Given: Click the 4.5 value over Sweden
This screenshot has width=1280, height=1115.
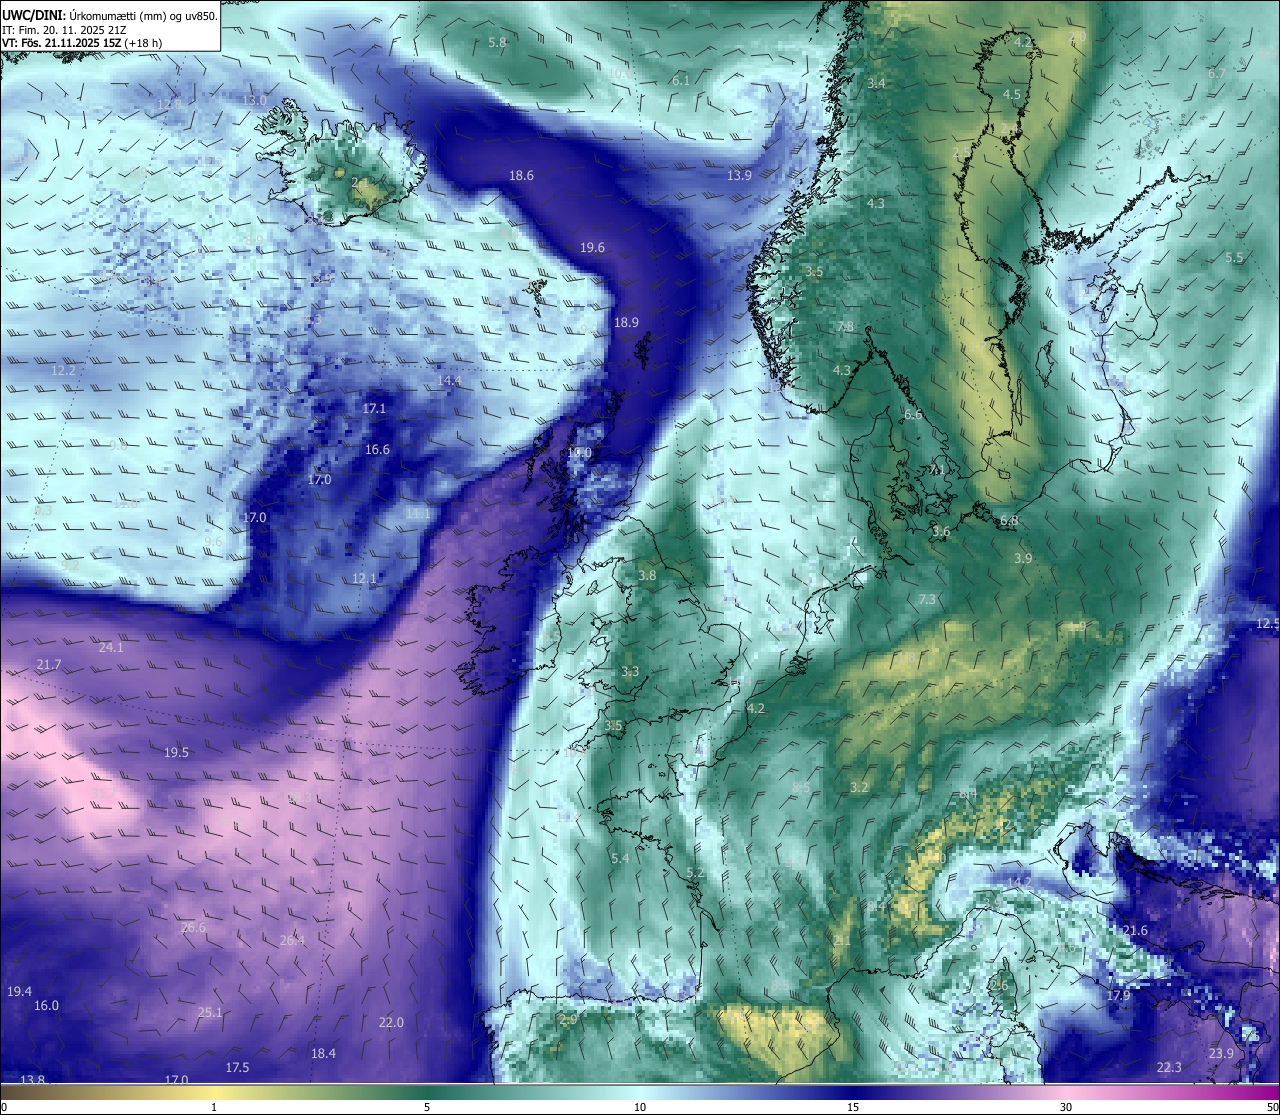Looking at the screenshot, I should point(1012,94).
